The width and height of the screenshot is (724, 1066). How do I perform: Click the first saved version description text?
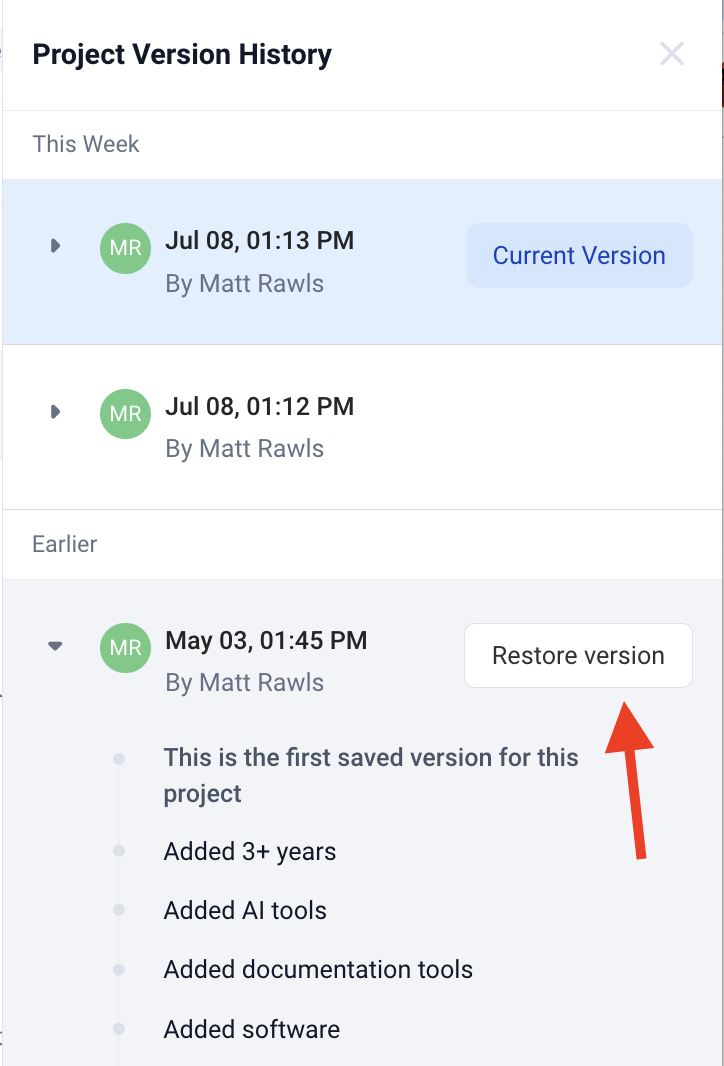[x=371, y=775]
